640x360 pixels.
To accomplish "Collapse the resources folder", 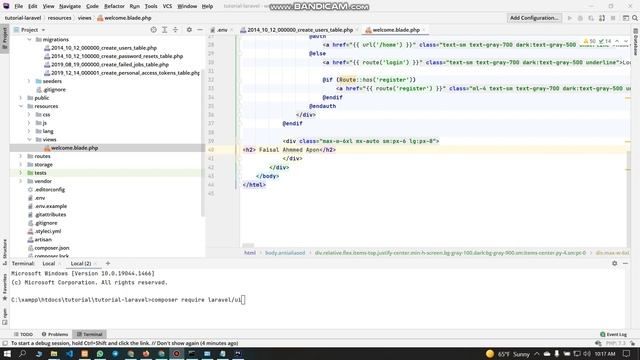I will click(21, 106).
